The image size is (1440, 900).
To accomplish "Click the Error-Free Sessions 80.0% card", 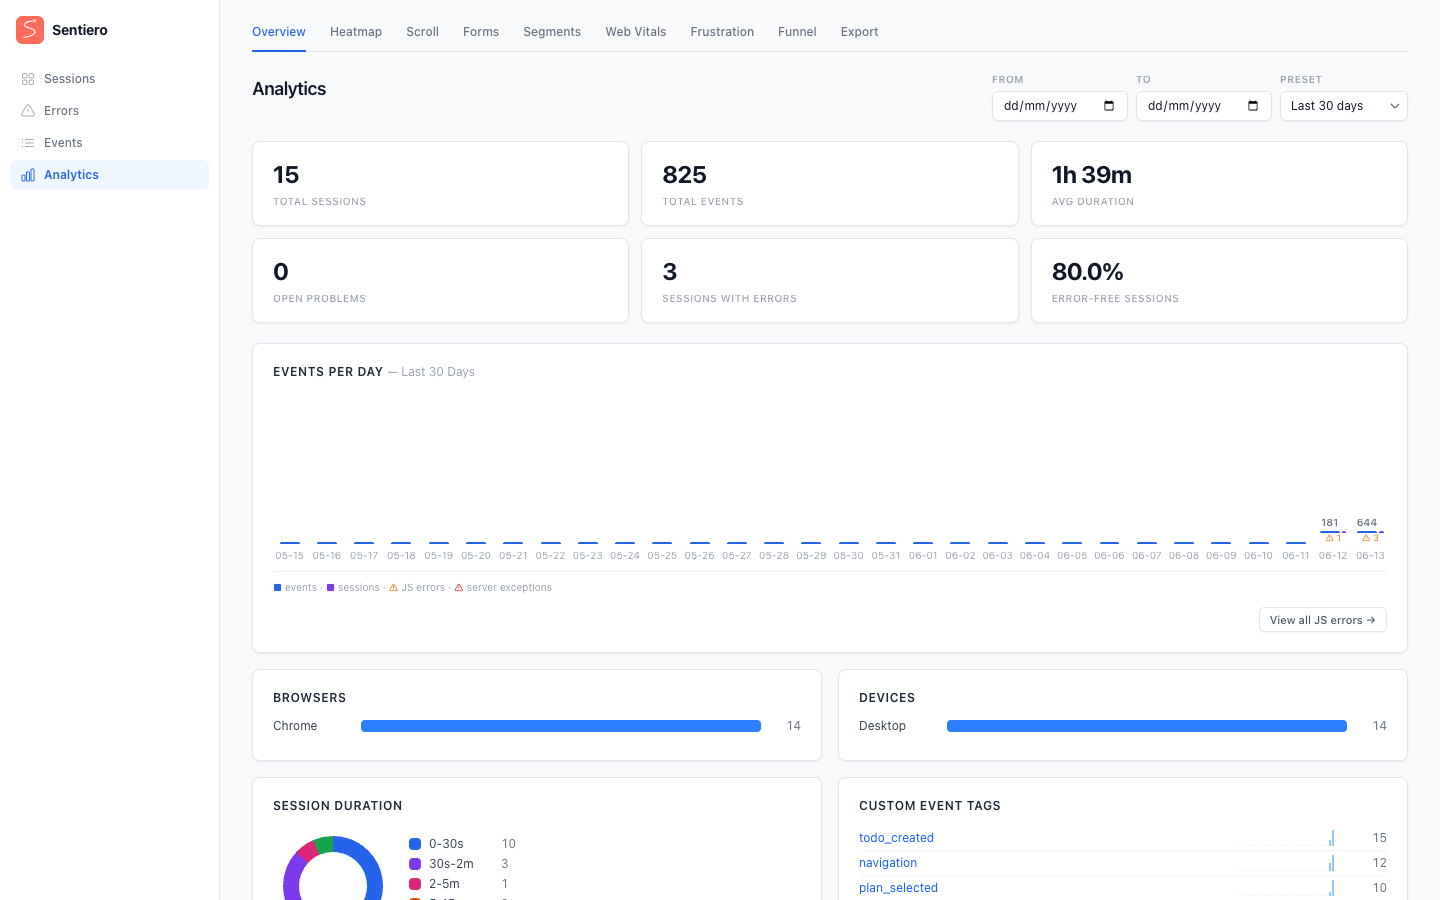I will [1219, 281].
